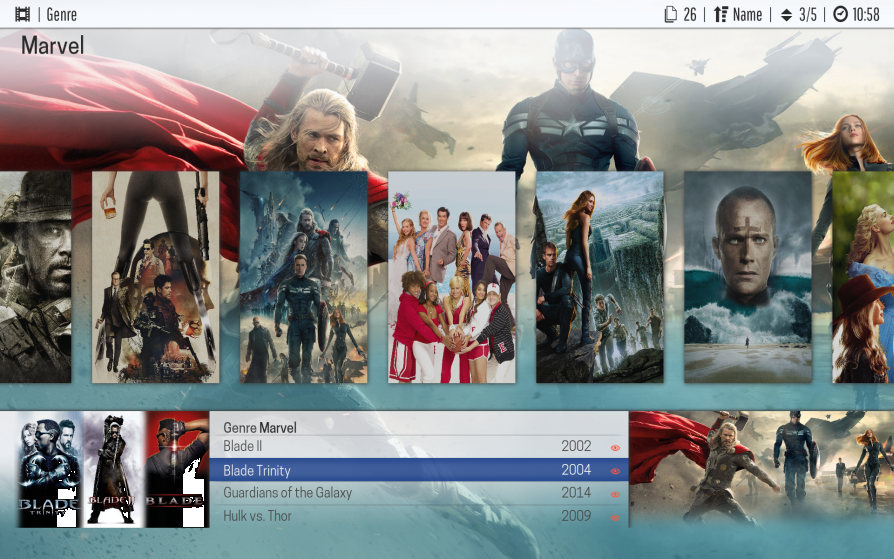Image resolution: width=894 pixels, height=559 pixels.
Task: Click the 26 item count value
Action: click(x=690, y=14)
